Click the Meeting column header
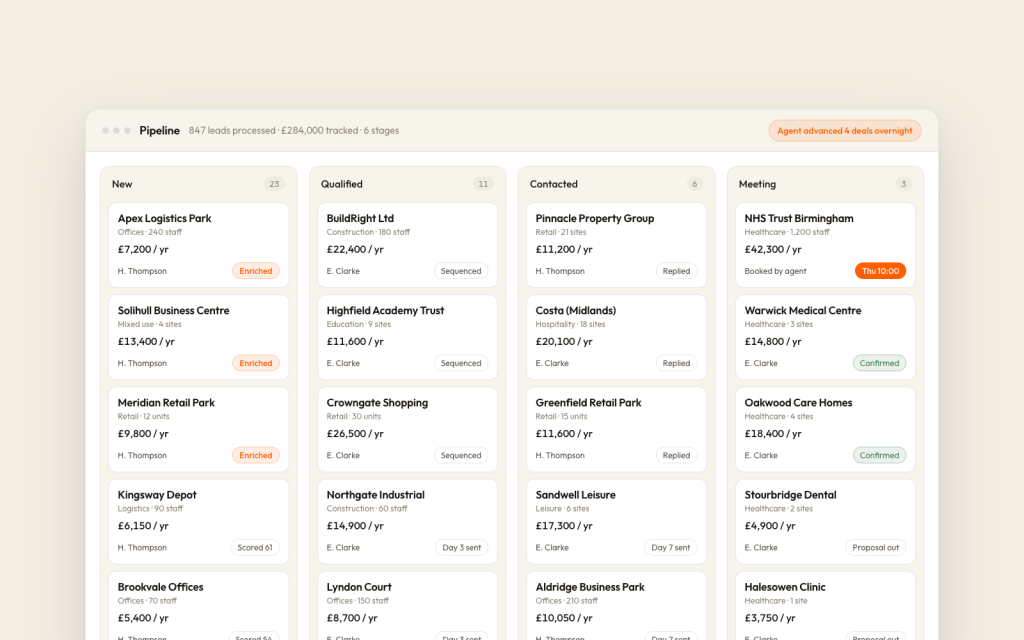1024x640 pixels. point(758,184)
